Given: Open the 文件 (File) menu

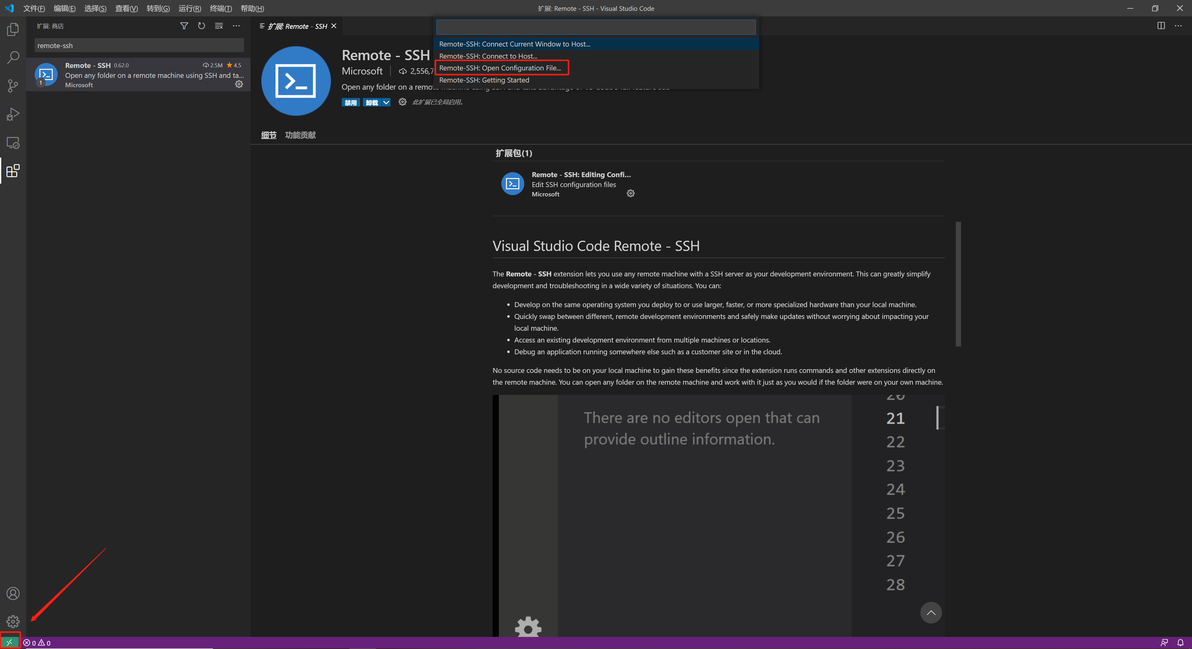Looking at the screenshot, I should [33, 8].
